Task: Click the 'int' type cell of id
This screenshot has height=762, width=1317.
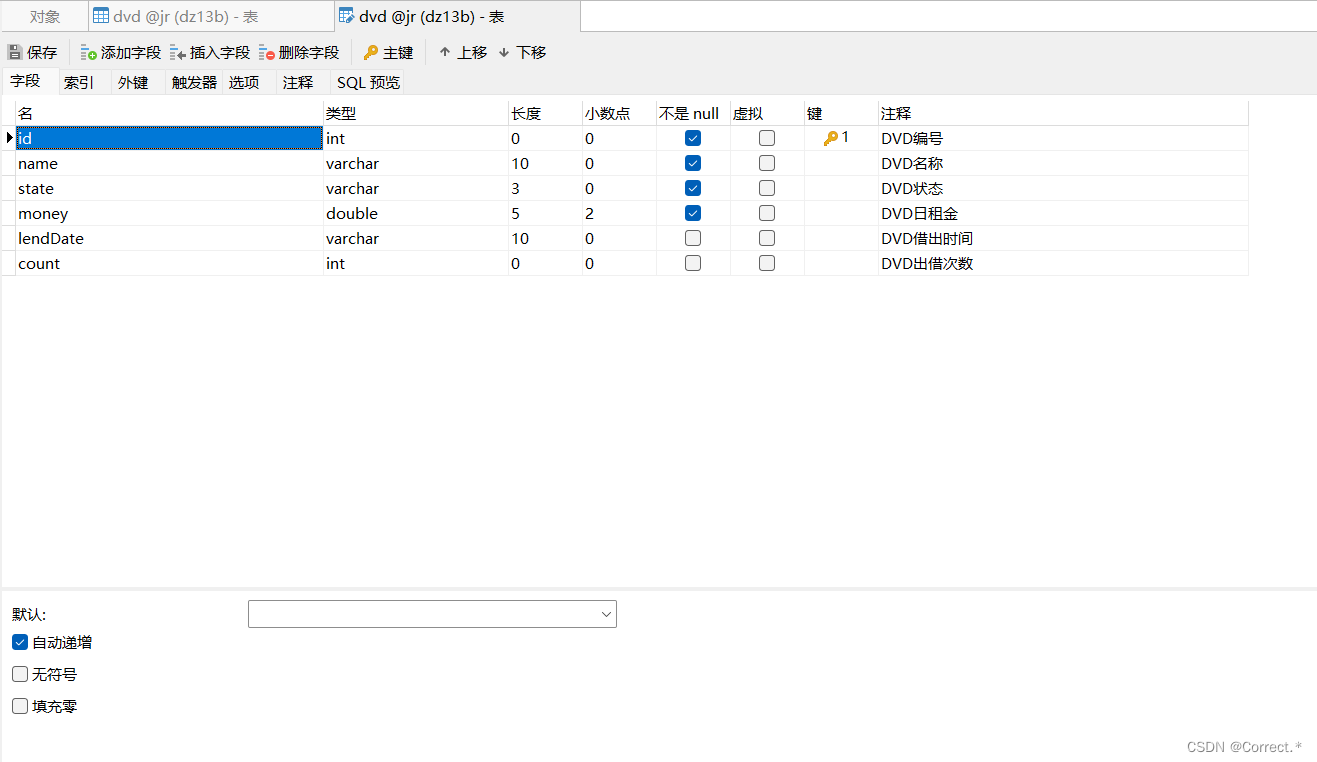Action: (x=416, y=138)
